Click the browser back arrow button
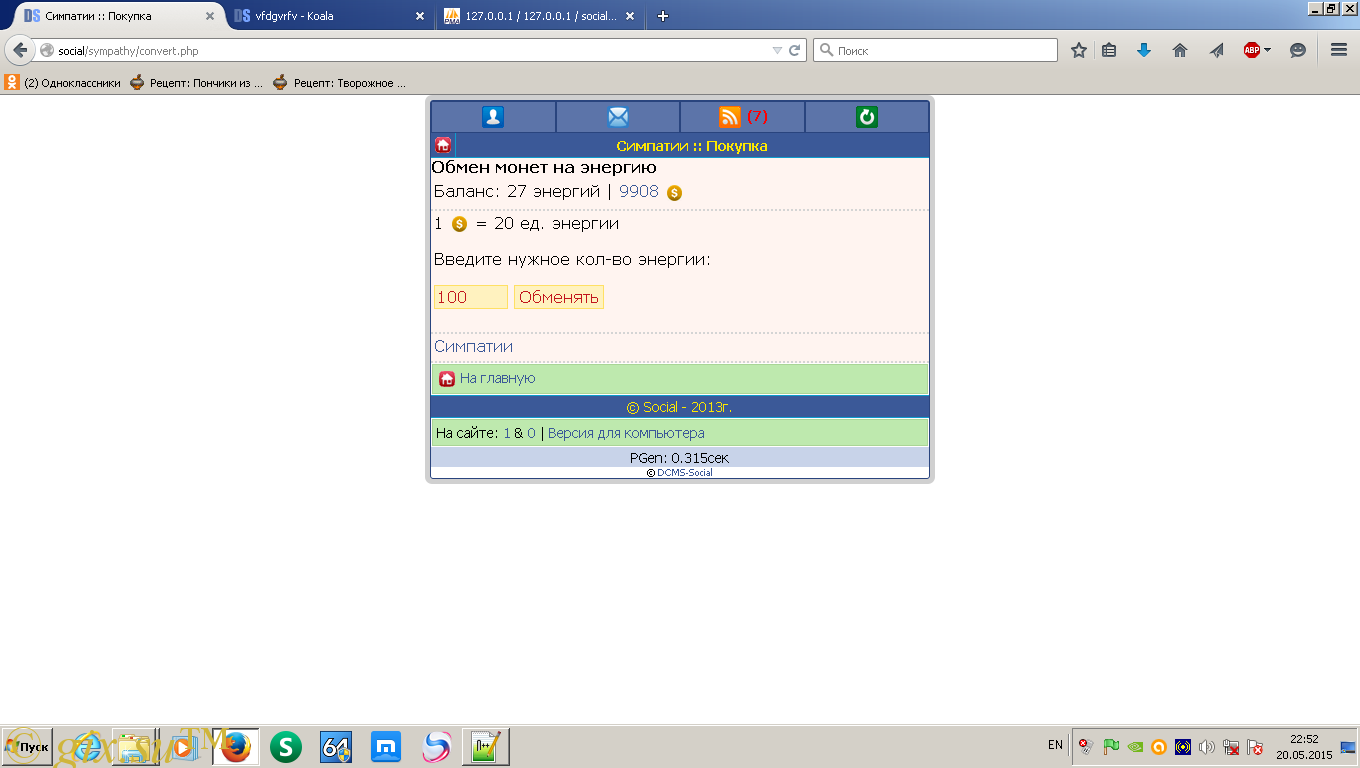The height and width of the screenshot is (768, 1360). [x=20, y=50]
